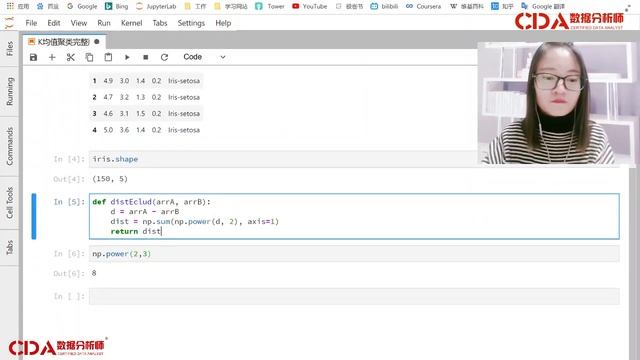Screen dimensions: 640x360
Task: Click the empty code cell at bottom
Action: [354, 296]
